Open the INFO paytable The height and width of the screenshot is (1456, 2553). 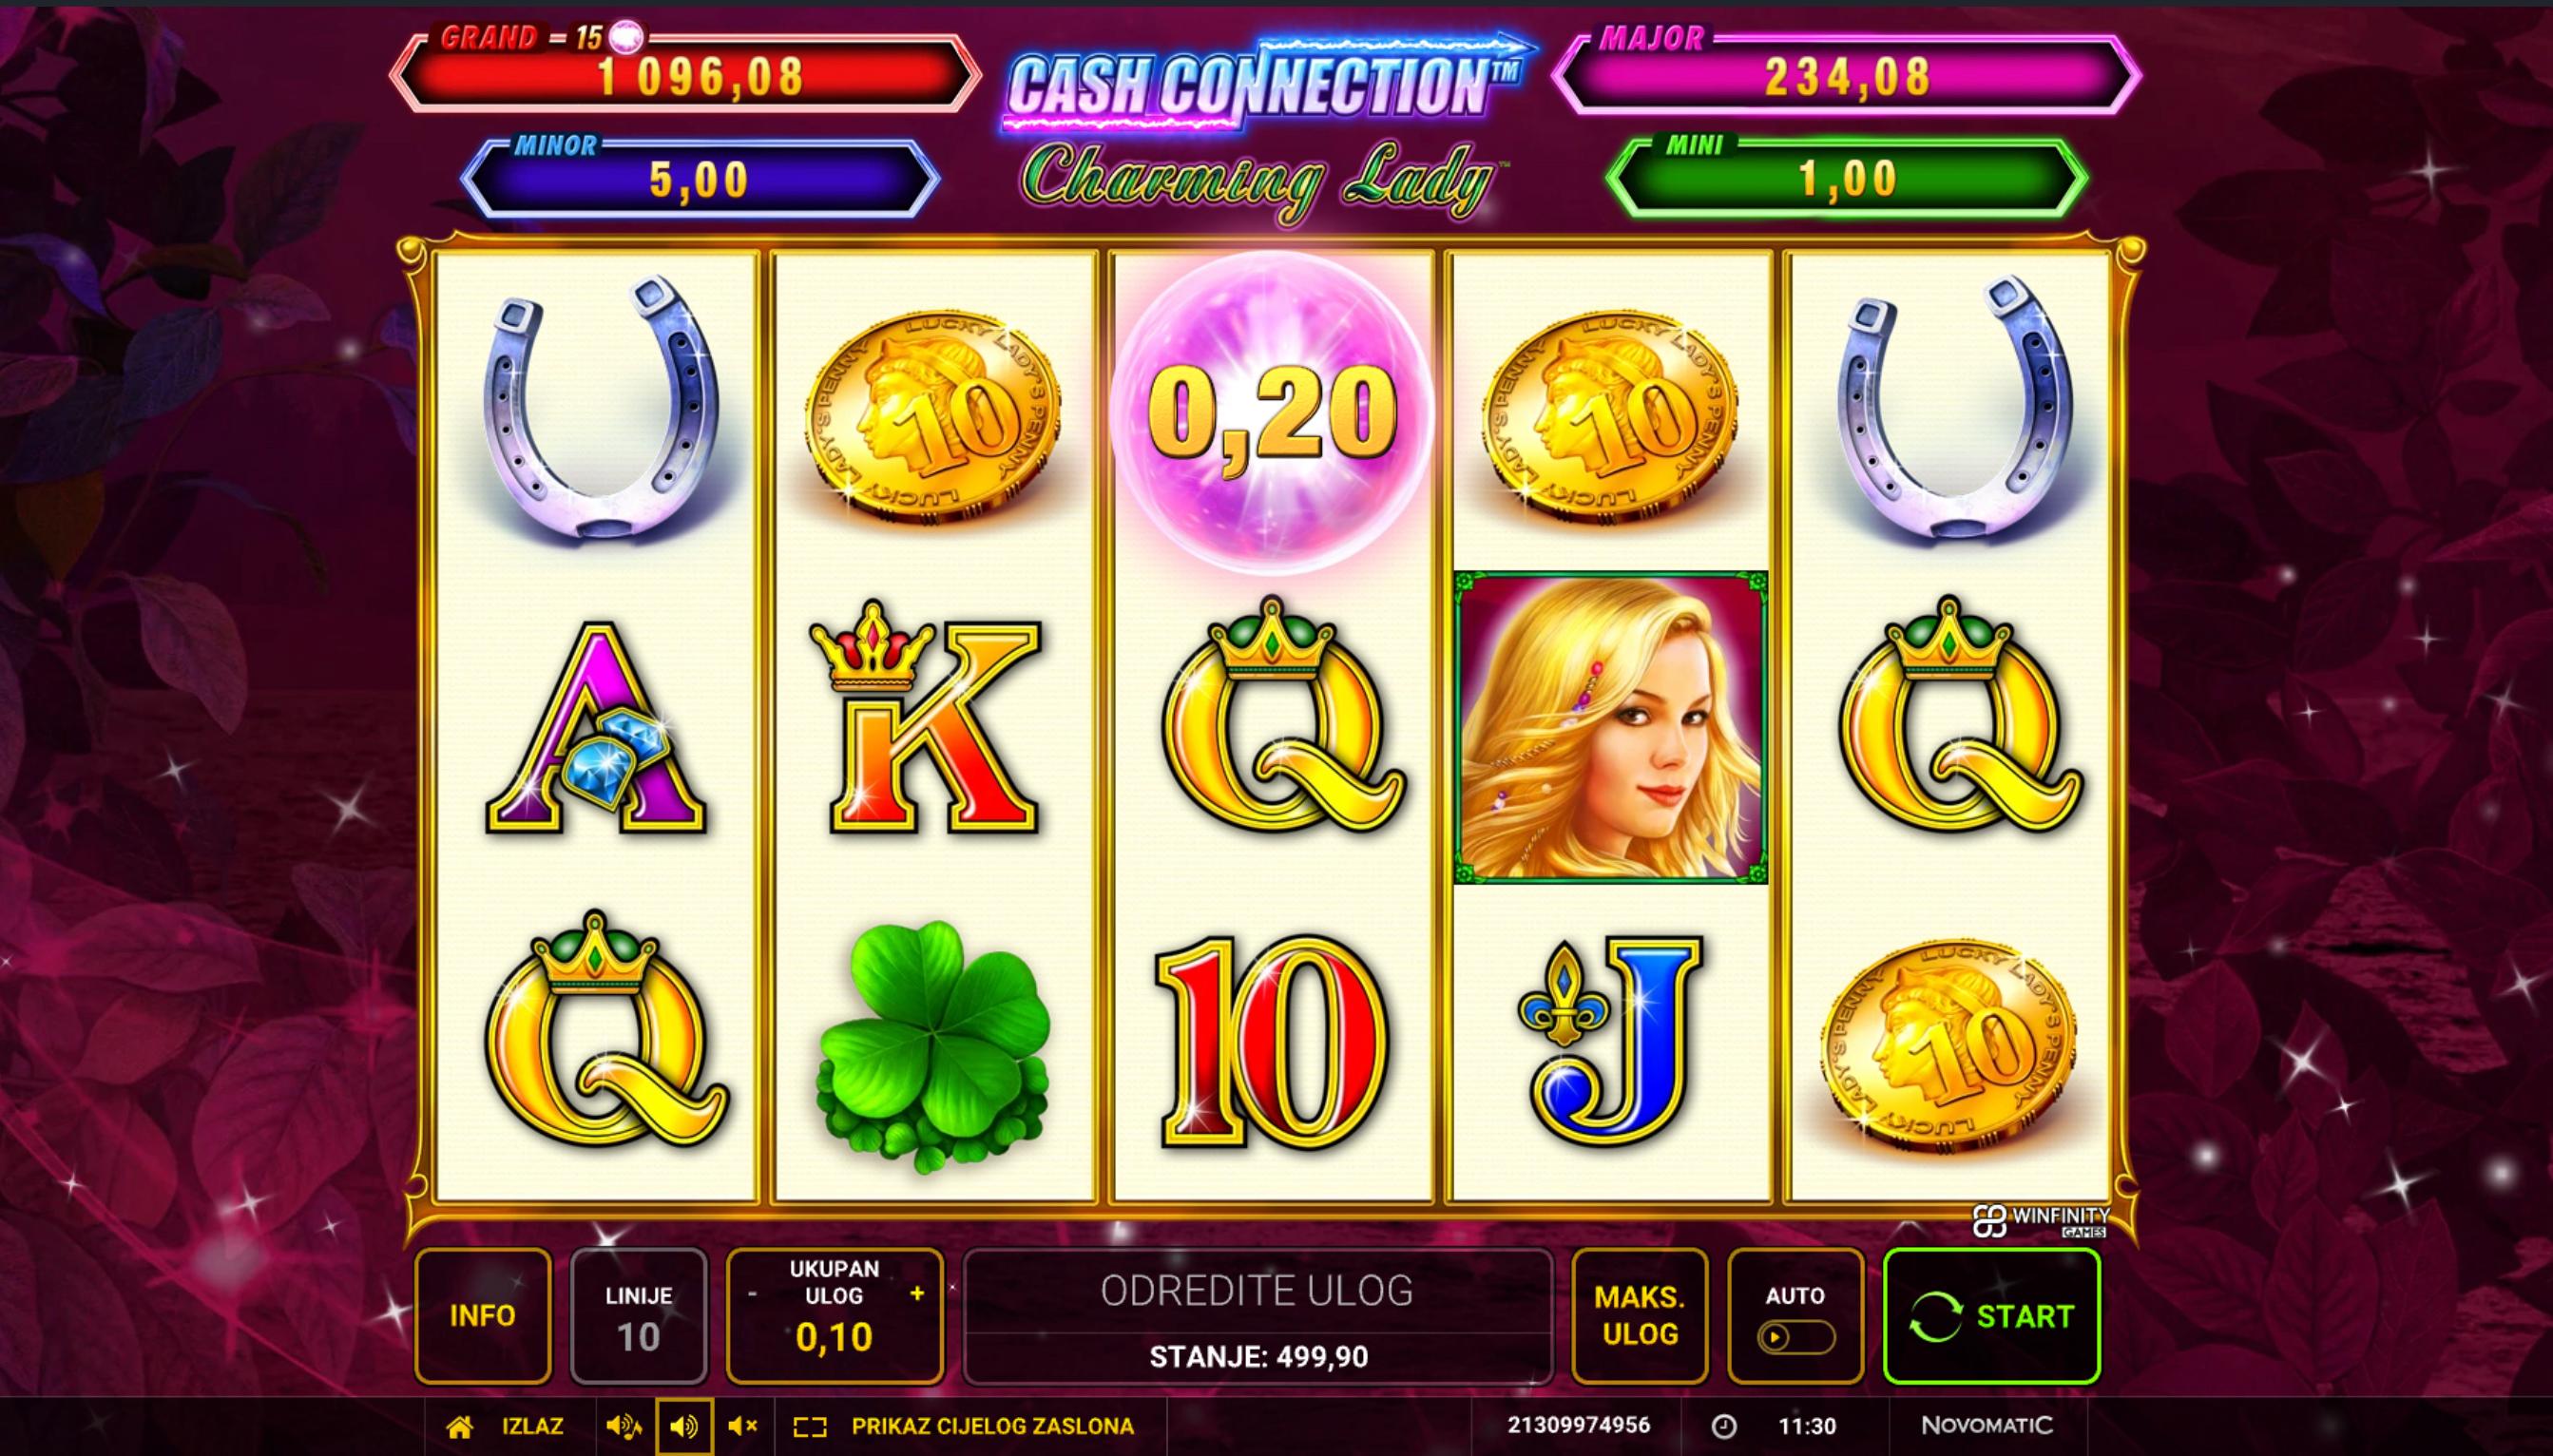point(483,1316)
